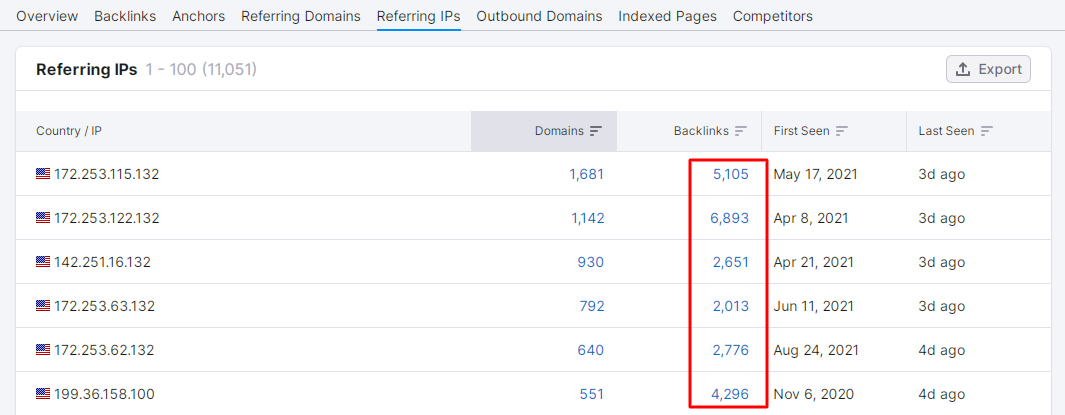Open the Overview tab
Screen dimensions: 1065x415
47,16
